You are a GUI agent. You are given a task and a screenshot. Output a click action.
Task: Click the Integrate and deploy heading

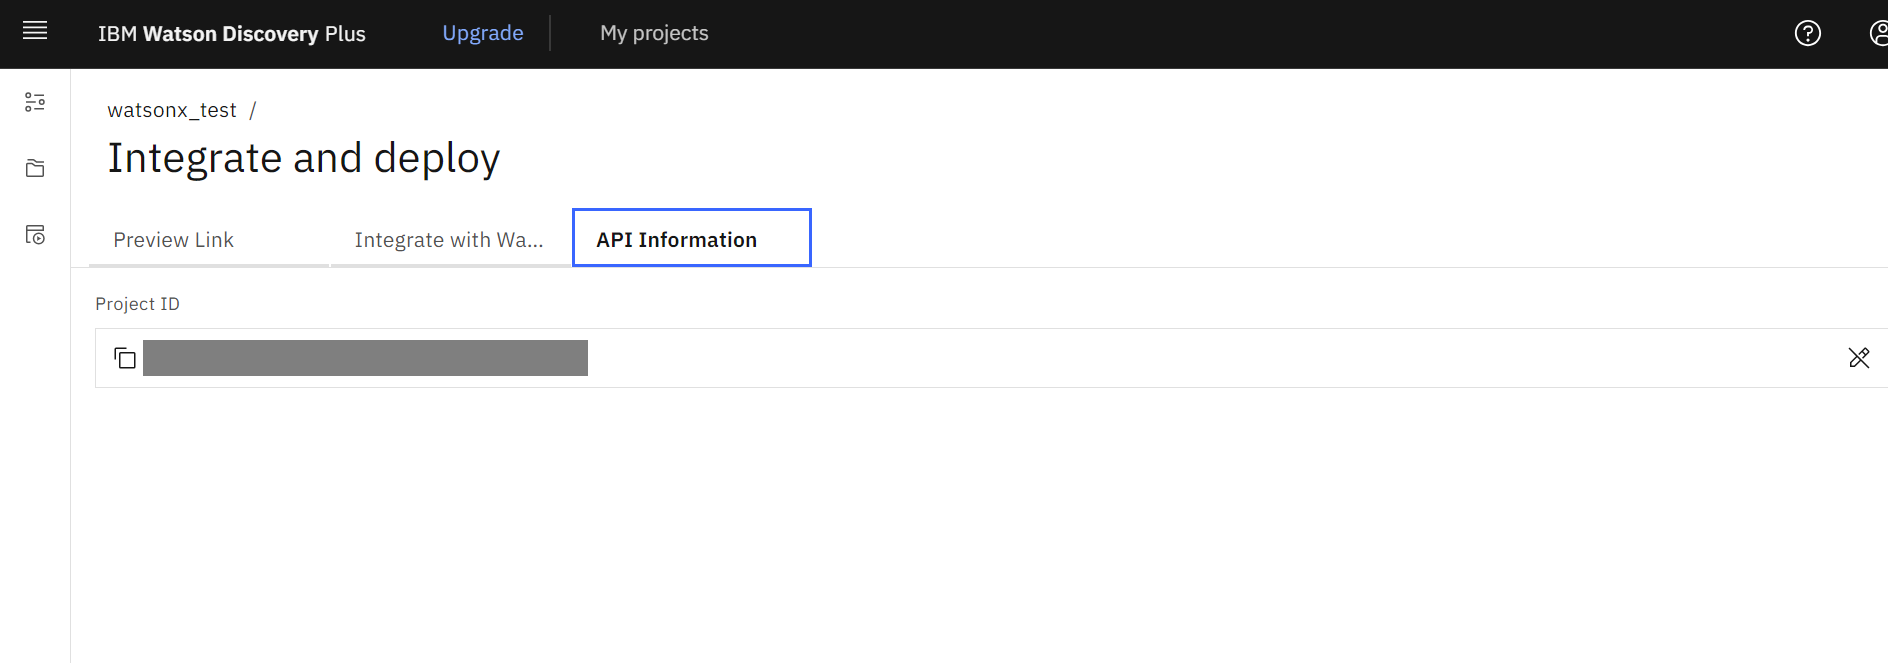(304, 159)
